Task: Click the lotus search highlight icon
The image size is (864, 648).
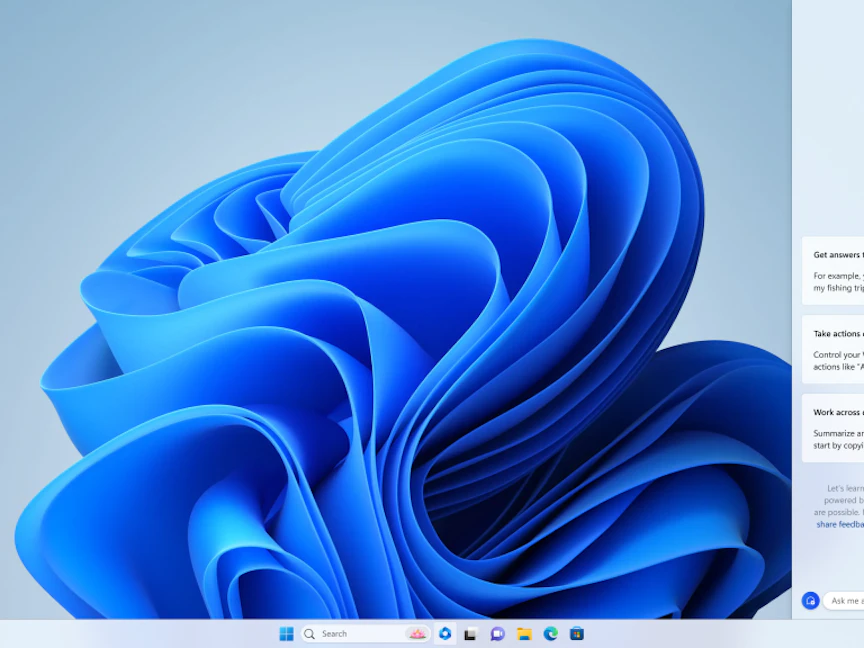Action: pos(415,633)
